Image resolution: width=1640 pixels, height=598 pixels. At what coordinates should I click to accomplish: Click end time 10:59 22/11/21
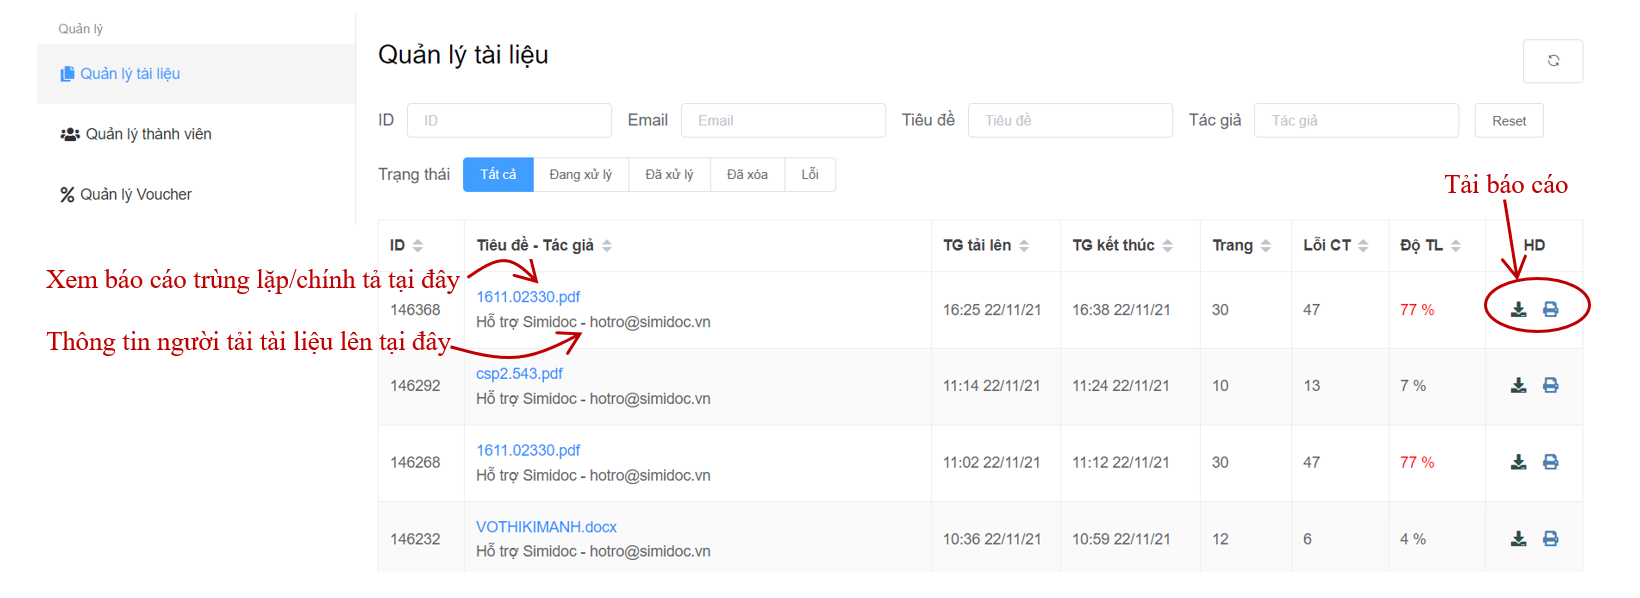point(1121,539)
